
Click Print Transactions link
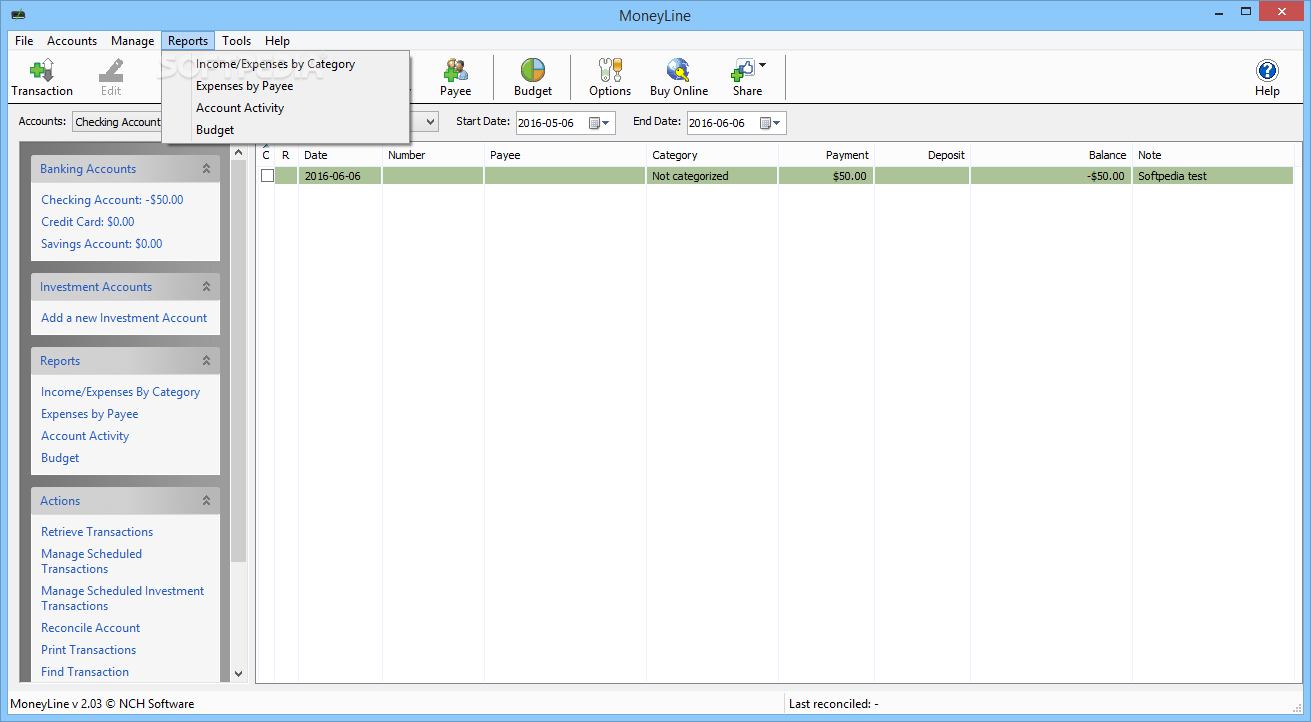[88, 650]
